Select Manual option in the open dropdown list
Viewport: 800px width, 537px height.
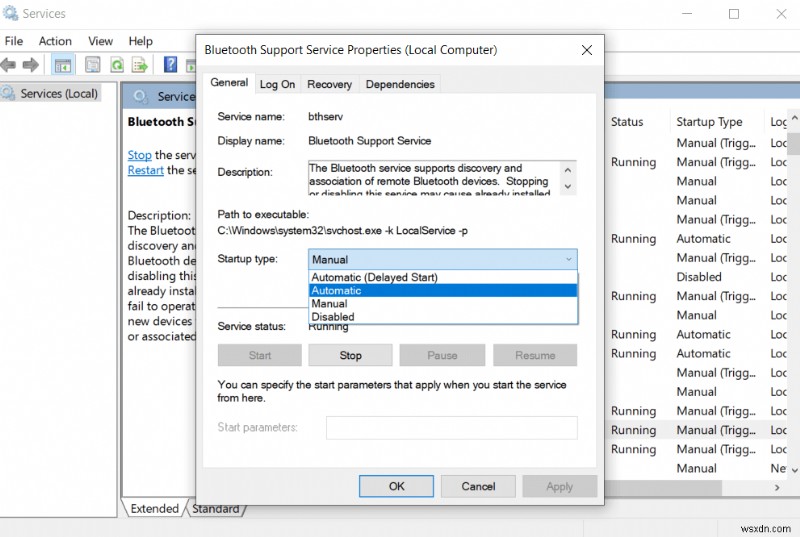[443, 304]
